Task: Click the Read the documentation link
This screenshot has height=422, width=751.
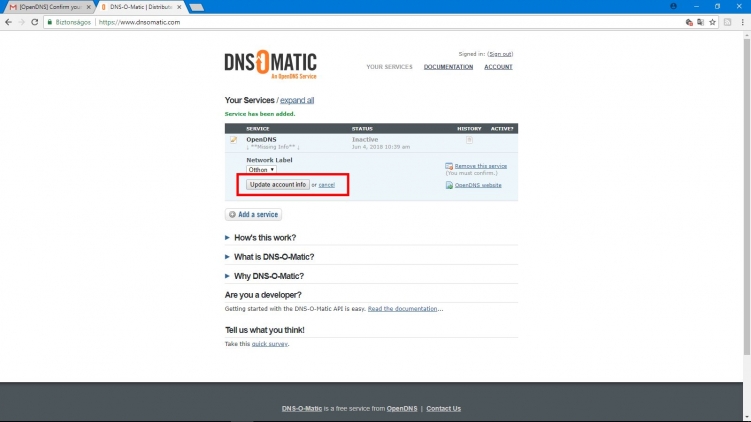Action: [x=402, y=309]
